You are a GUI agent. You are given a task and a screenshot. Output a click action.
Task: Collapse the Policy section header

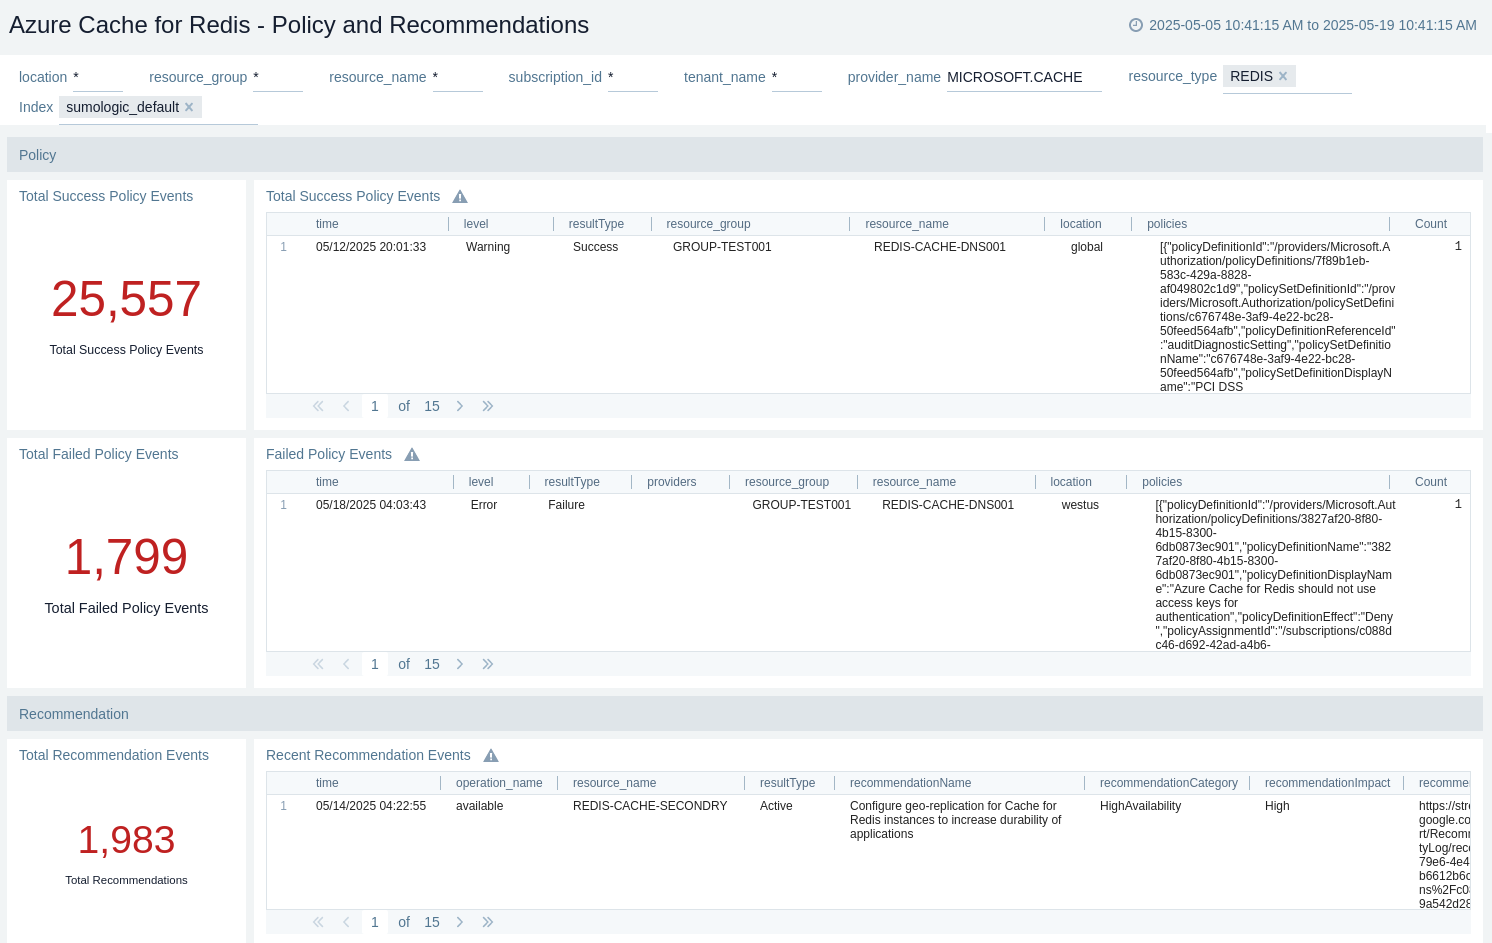click(745, 155)
